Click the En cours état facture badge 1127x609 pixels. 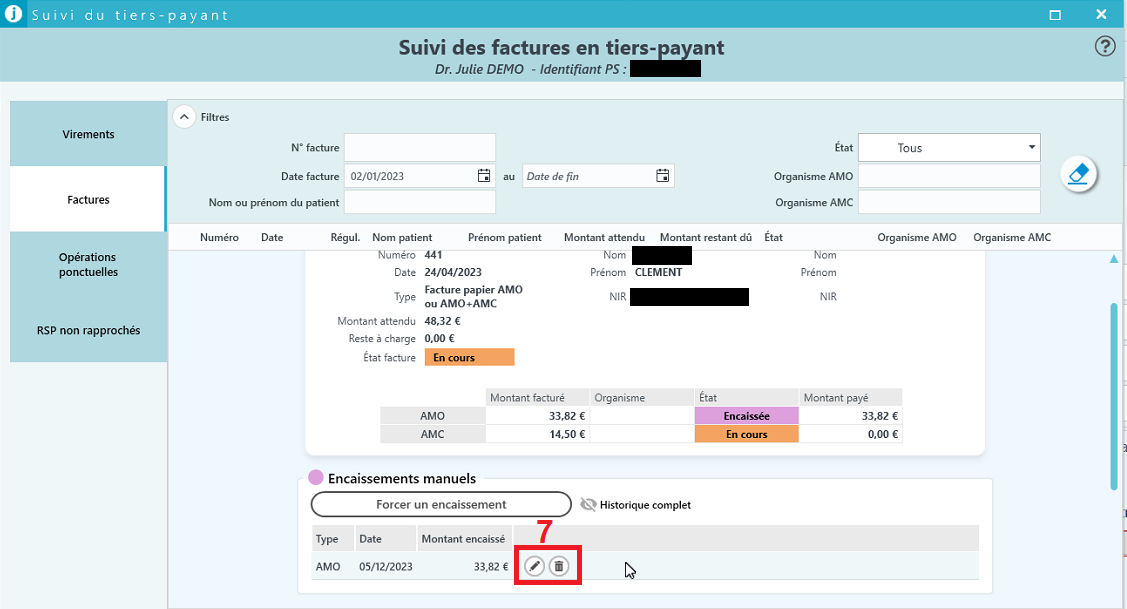click(469, 358)
